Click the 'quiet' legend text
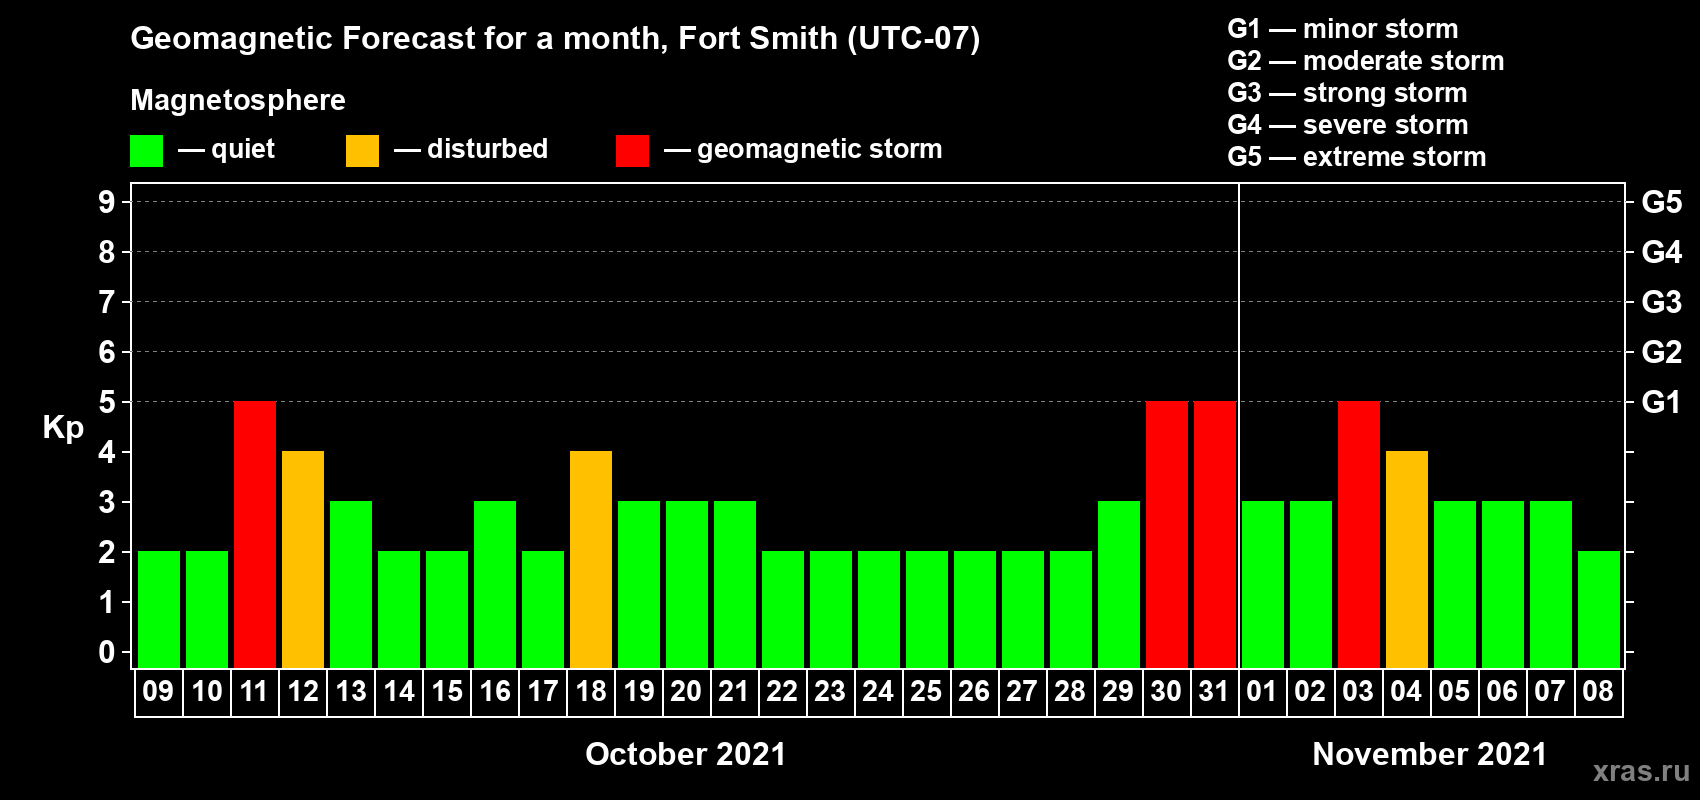The height and width of the screenshot is (800, 1700). click(243, 150)
